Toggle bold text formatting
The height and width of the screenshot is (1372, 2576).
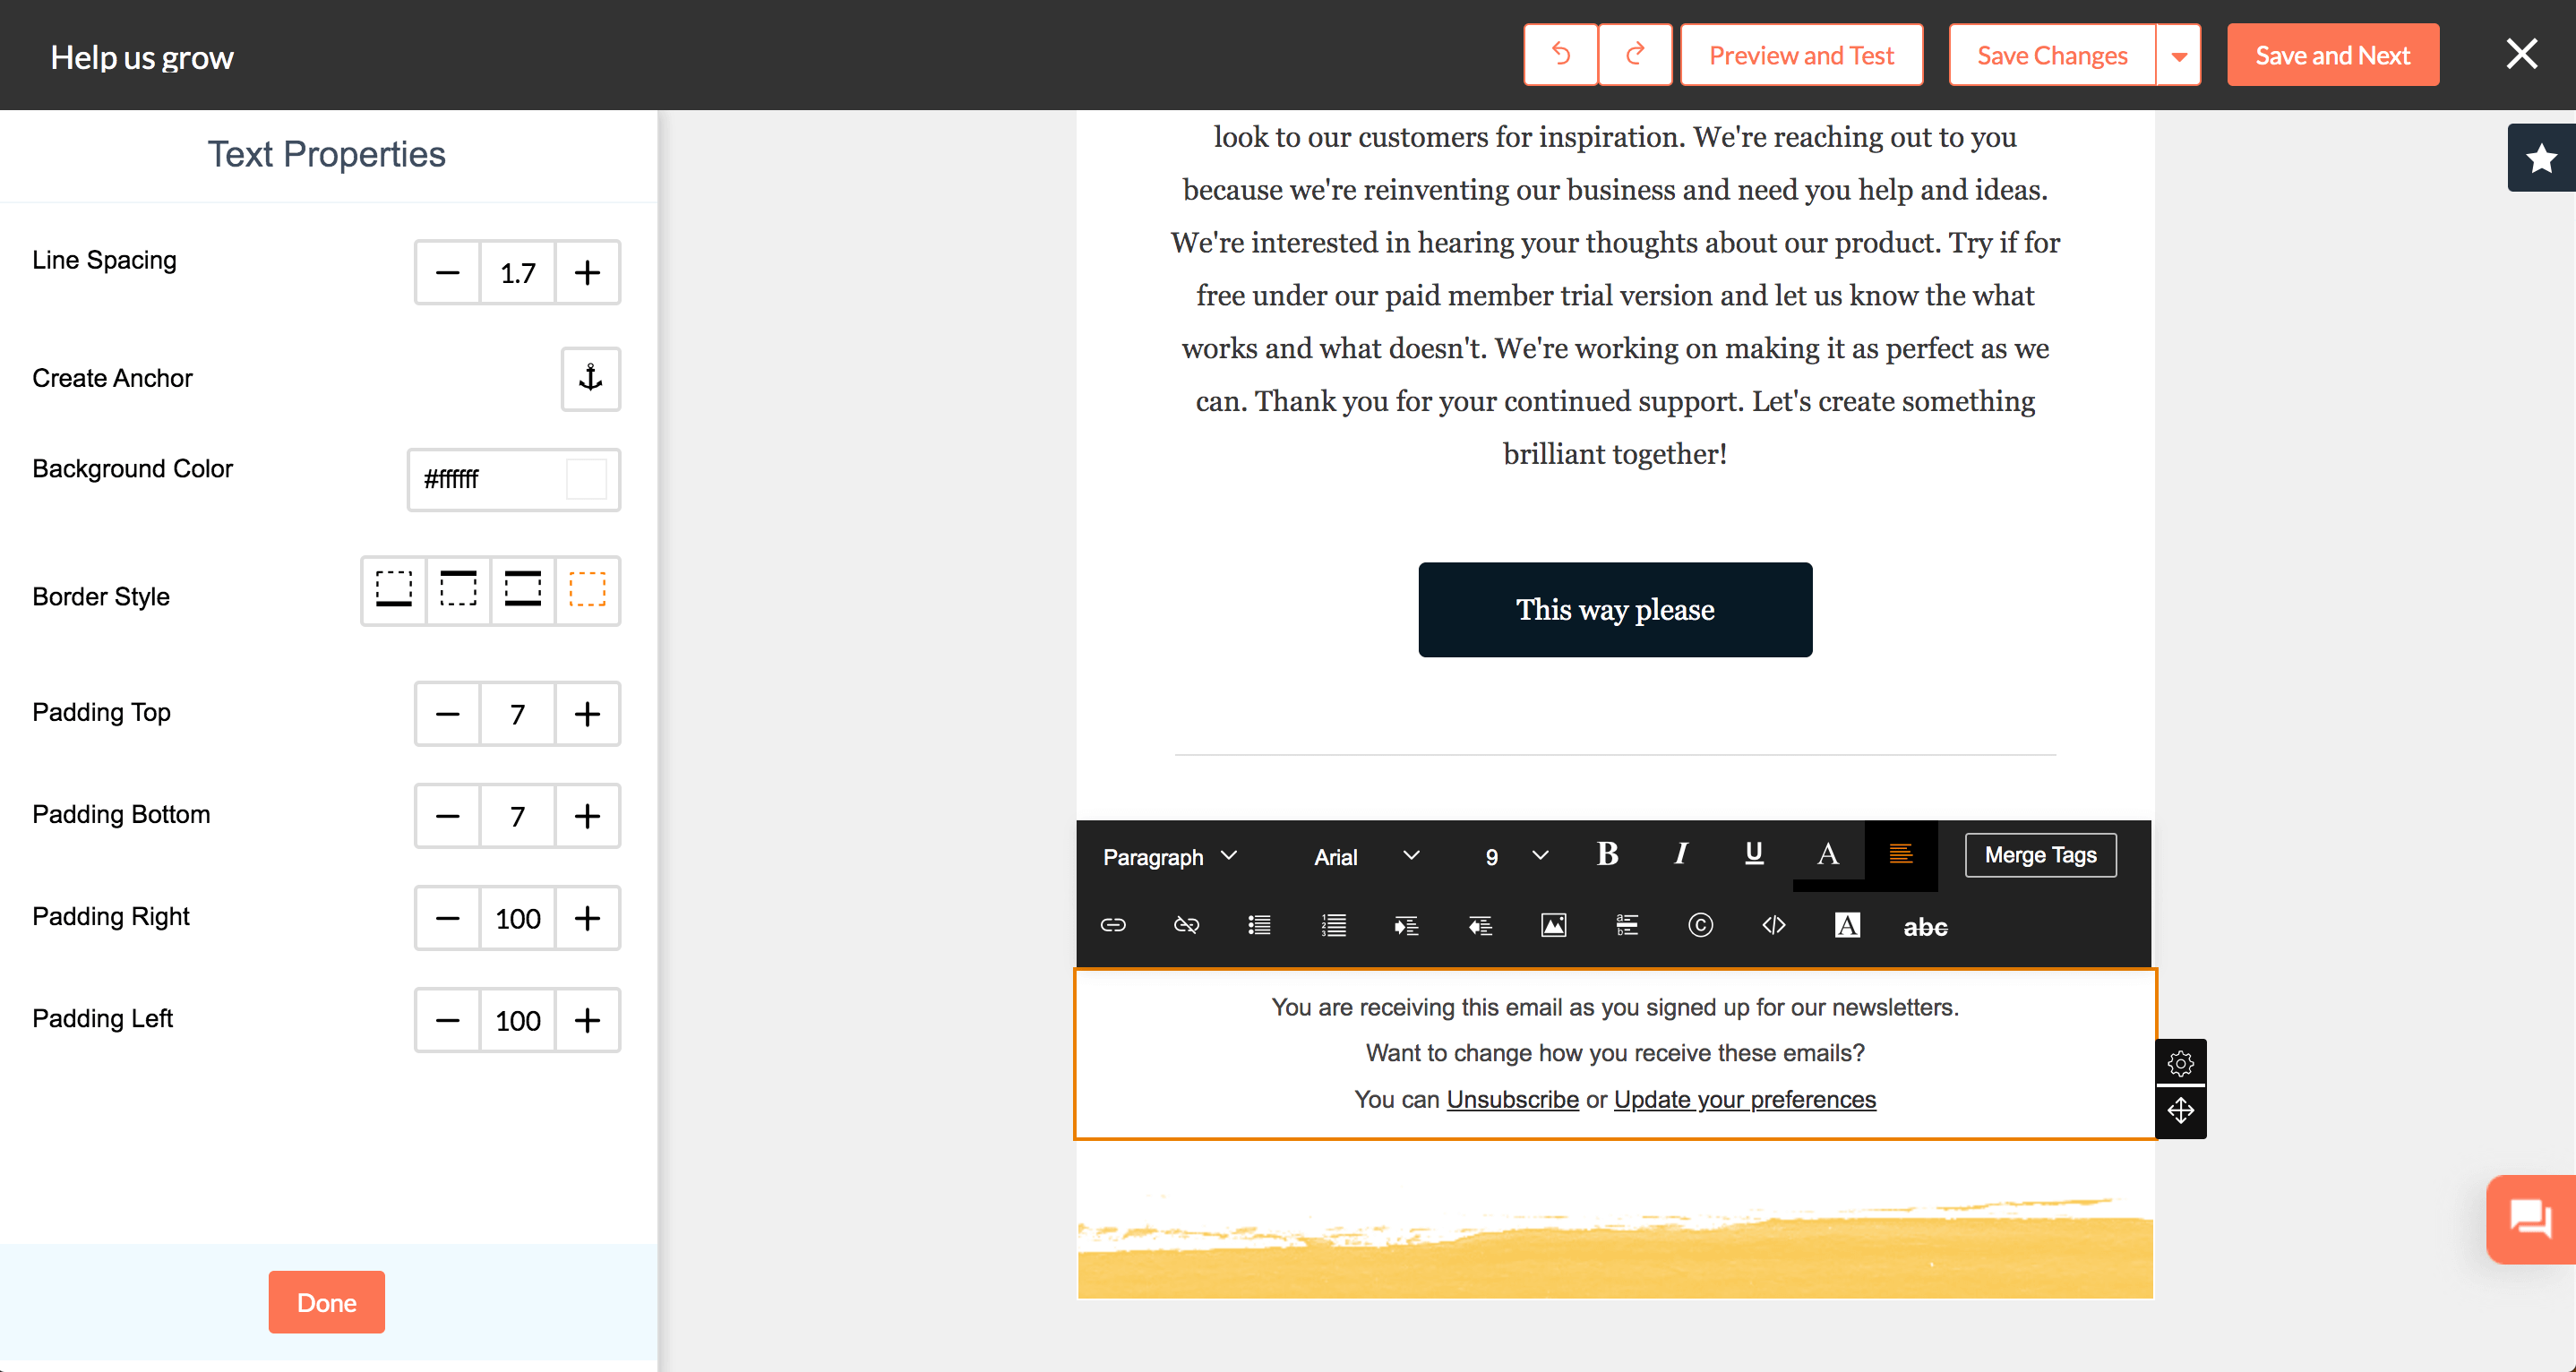pos(1607,854)
